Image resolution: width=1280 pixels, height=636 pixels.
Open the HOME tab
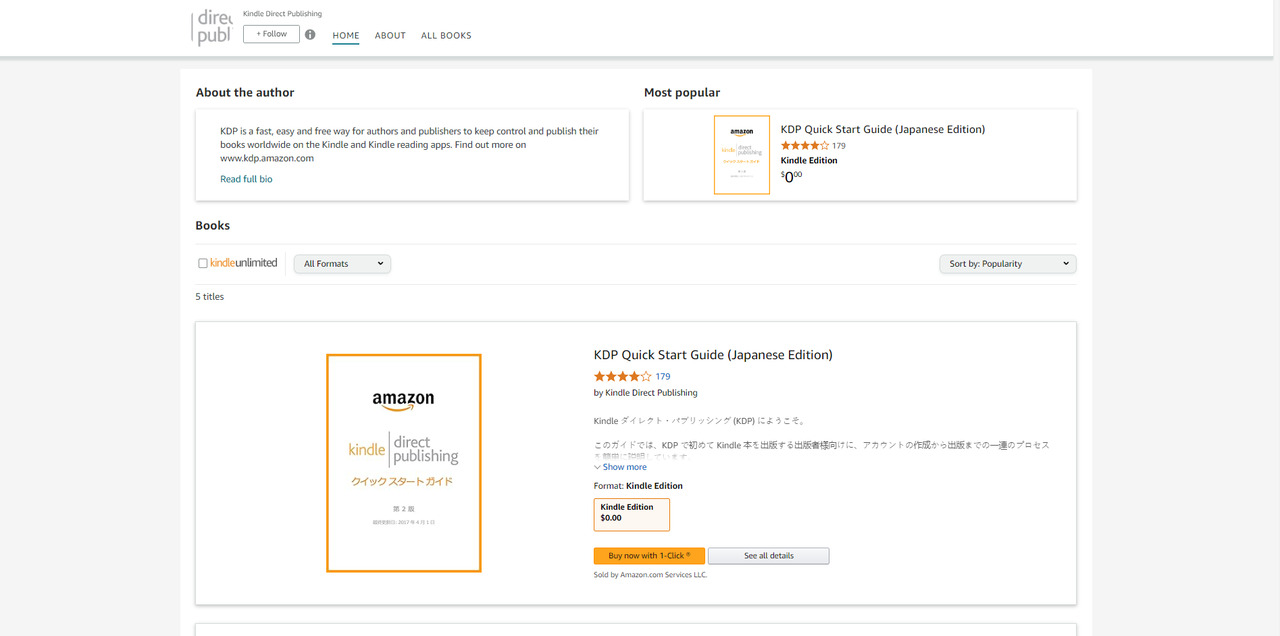click(x=346, y=35)
